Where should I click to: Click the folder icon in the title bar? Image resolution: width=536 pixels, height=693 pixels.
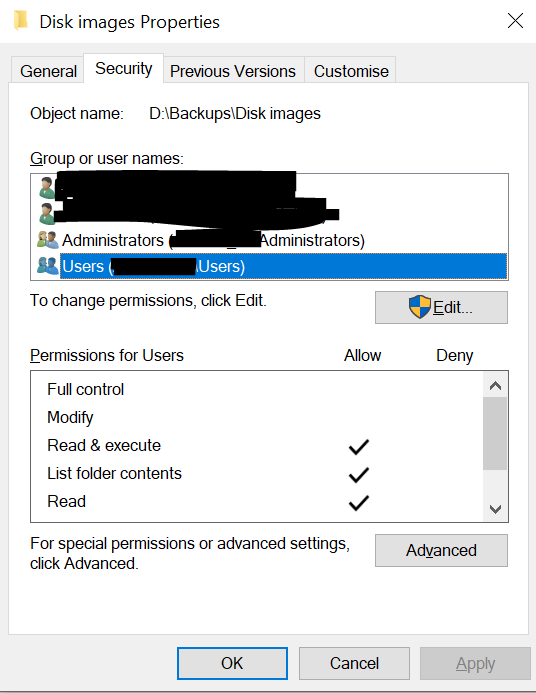point(20,21)
